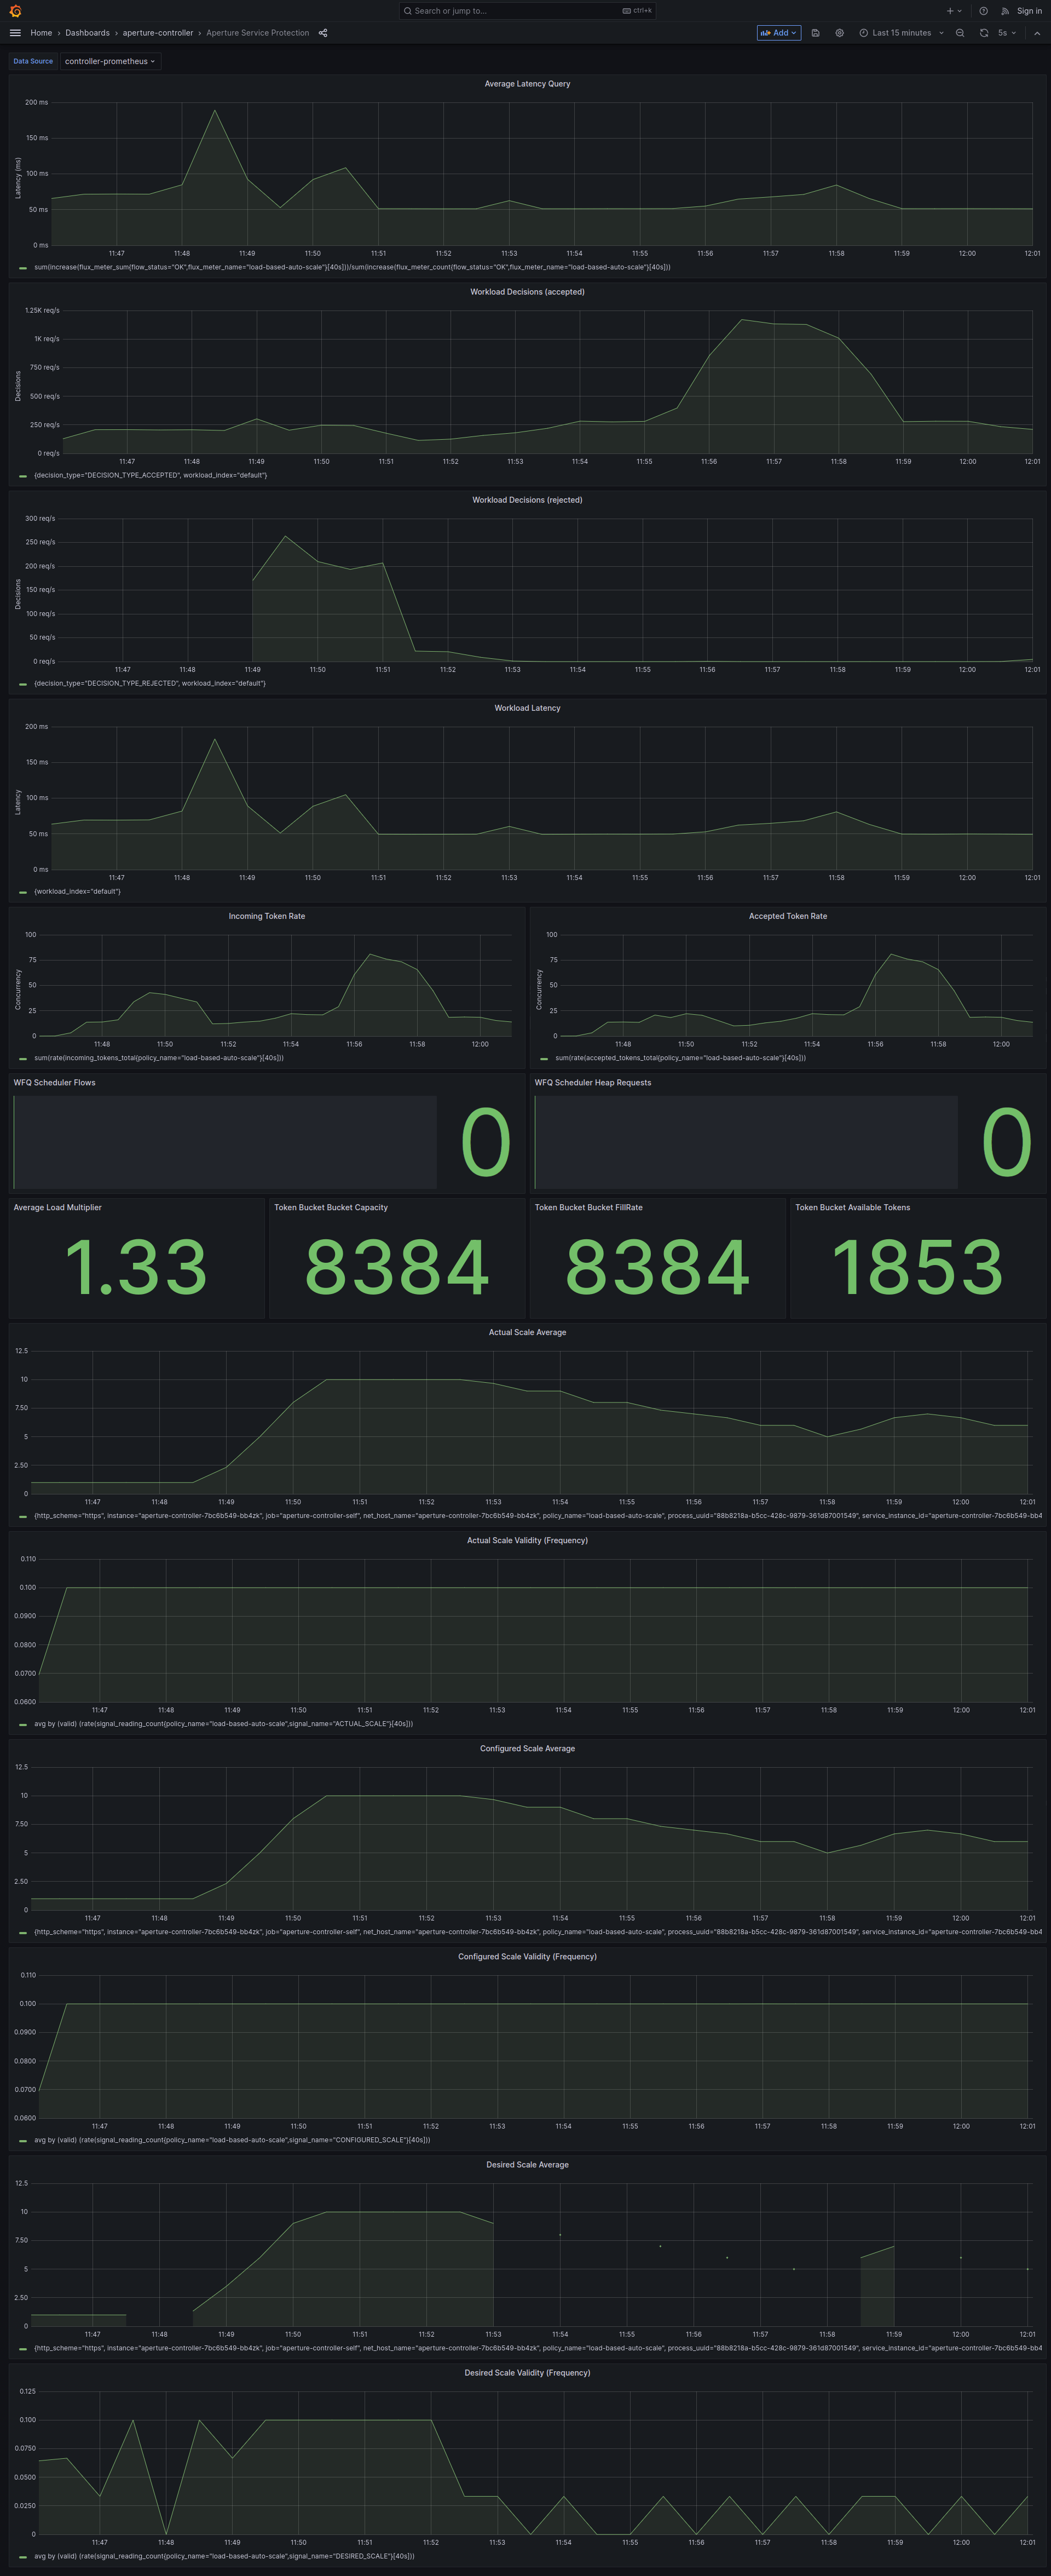Image resolution: width=1051 pixels, height=2576 pixels.
Task: Click the share dashboard icon
Action: [x=323, y=33]
